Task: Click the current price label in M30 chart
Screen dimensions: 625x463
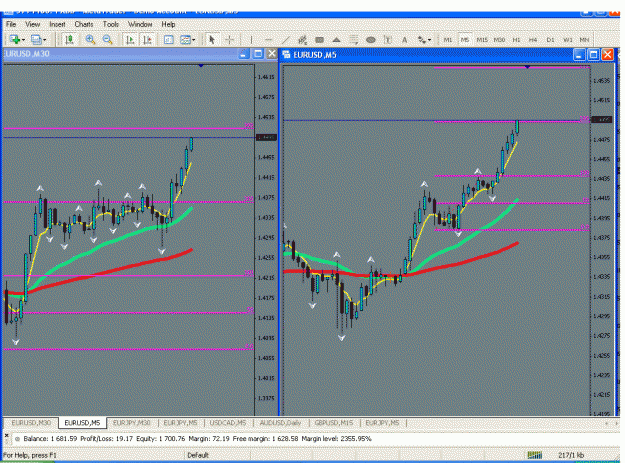Action: [266, 137]
